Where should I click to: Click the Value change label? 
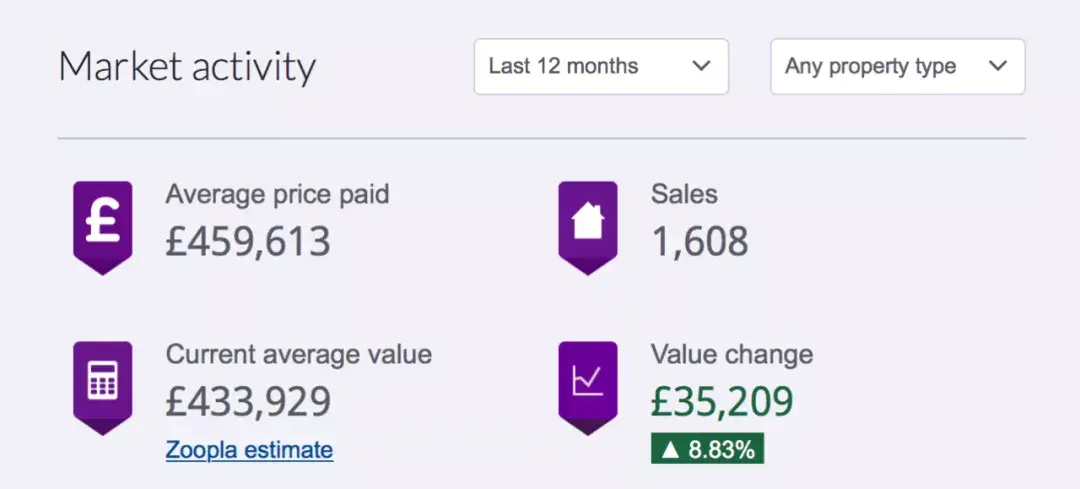pyautogui.click(x=731, y=354)
